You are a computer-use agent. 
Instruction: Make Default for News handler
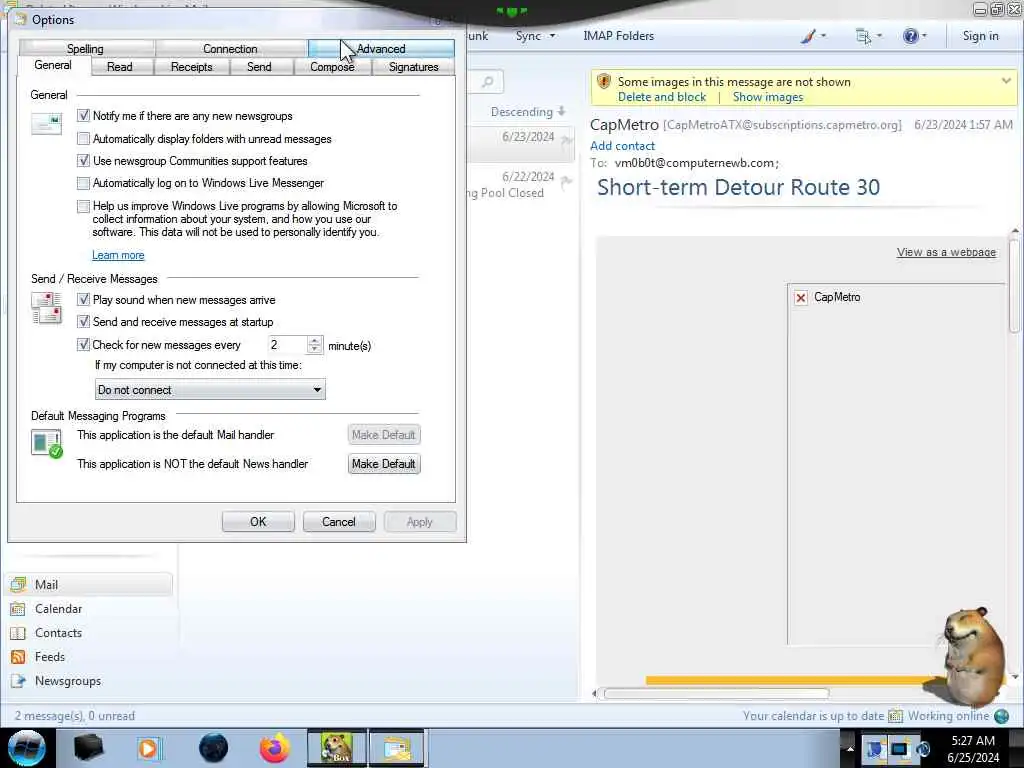point(384,464)
